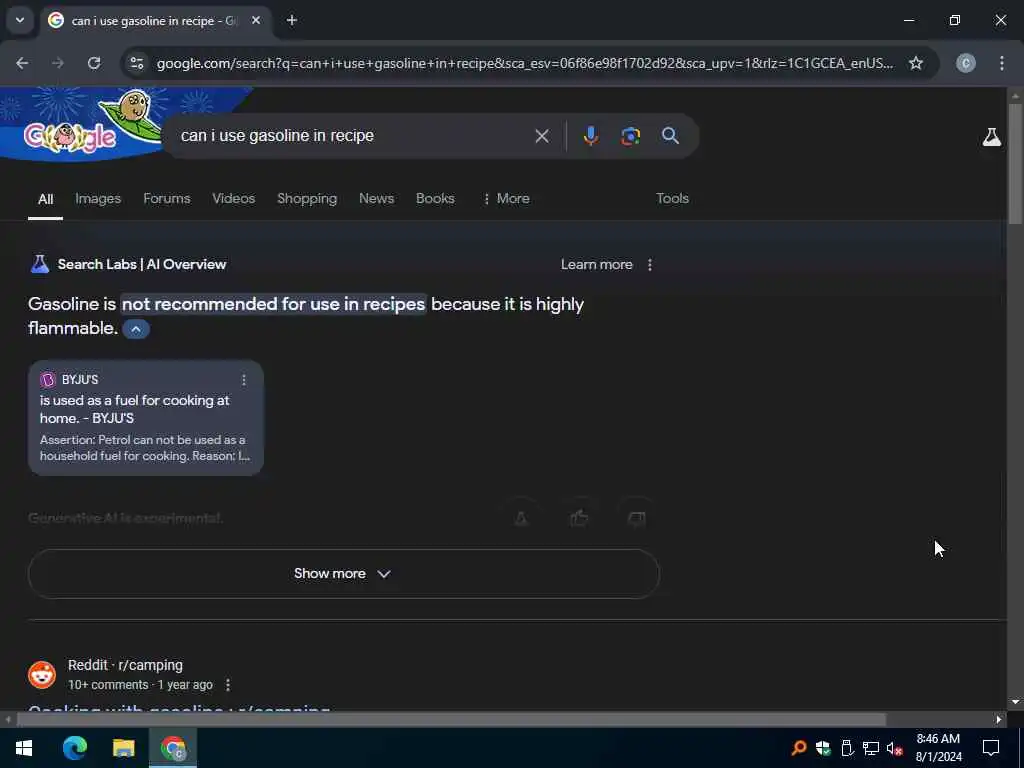The height and width of the screenshot is (768, 1024).
Task: Click the search box text field
Action: tap(353, 136)
